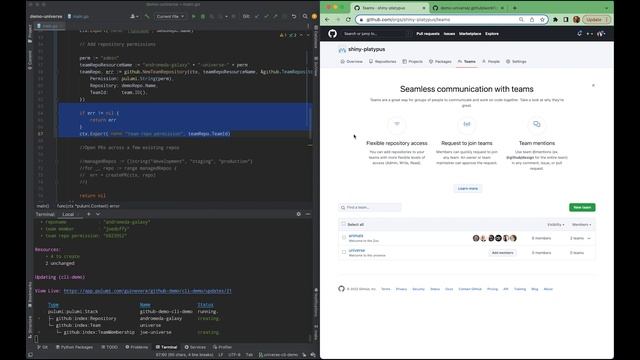Click the GitHub Octocat logo in the header
The width and height of the screenshot is (640, 360).
[332, 33]
